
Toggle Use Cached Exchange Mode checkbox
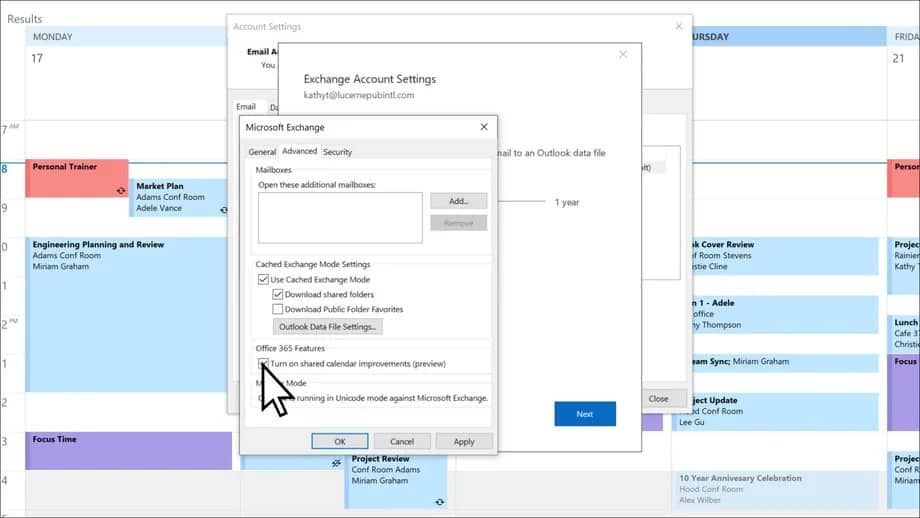click(264, 280)
